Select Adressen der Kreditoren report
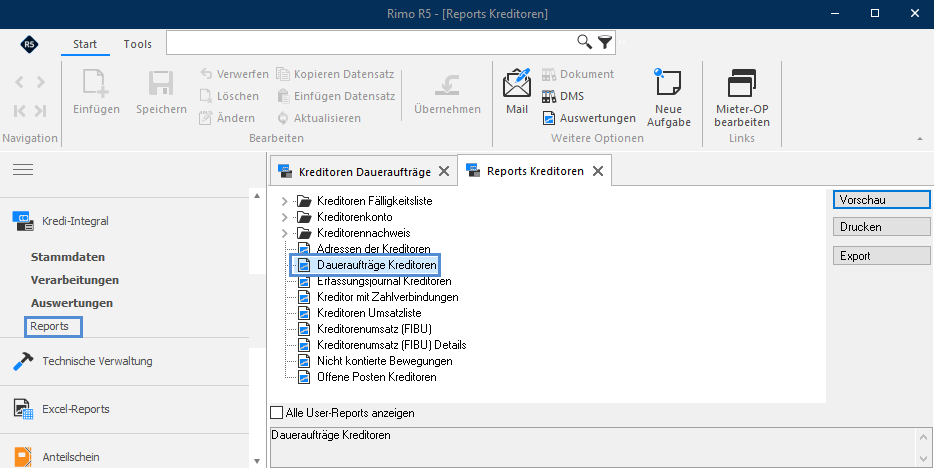The width and height of the screenshot is (934, 468). tap(373, 249)
